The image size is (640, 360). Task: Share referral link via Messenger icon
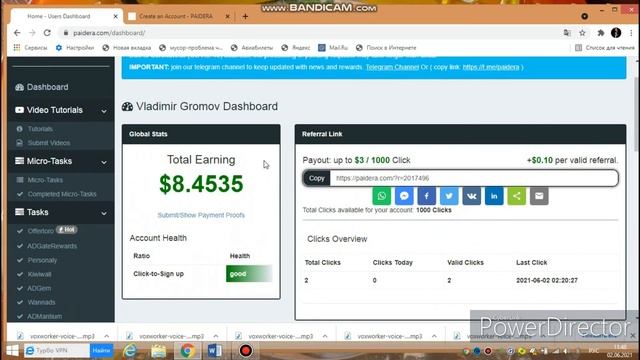404,196
